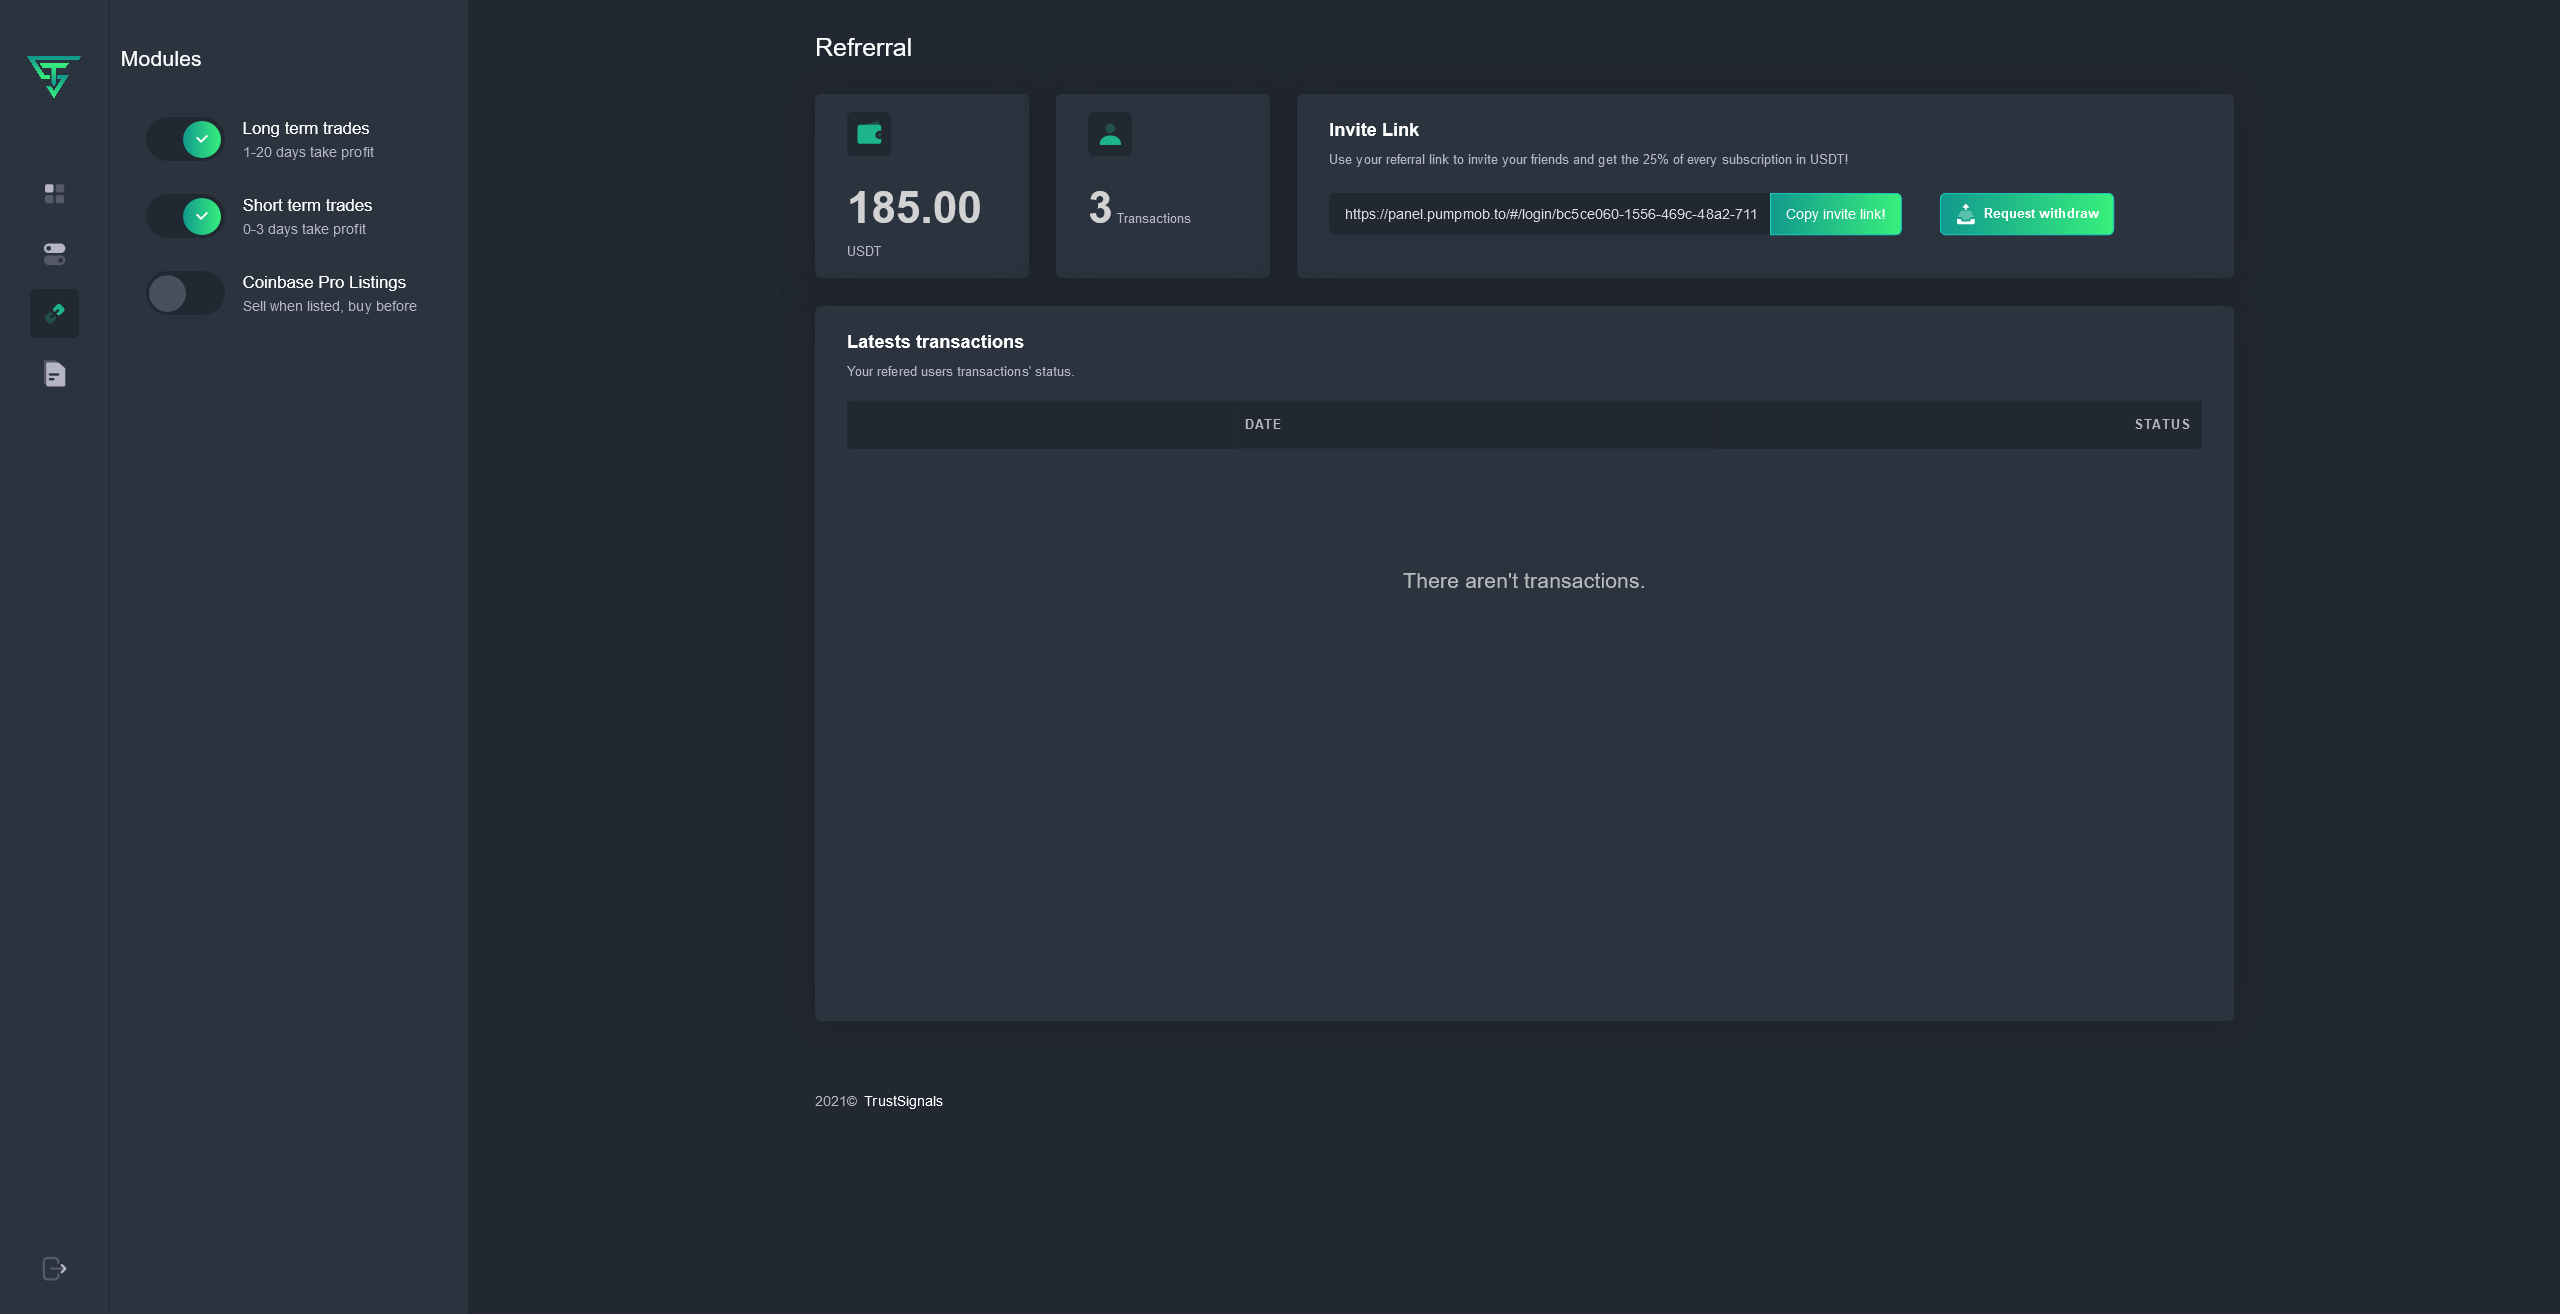Enable the Coinbase Pro Listings toggle
Image resolution: width=2560 pixels, height=1314 pixels.
186,293
